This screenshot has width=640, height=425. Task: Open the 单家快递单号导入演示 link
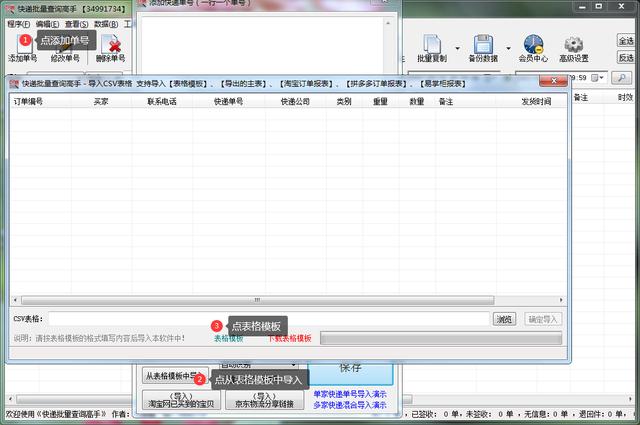click(x=350, y=394)
